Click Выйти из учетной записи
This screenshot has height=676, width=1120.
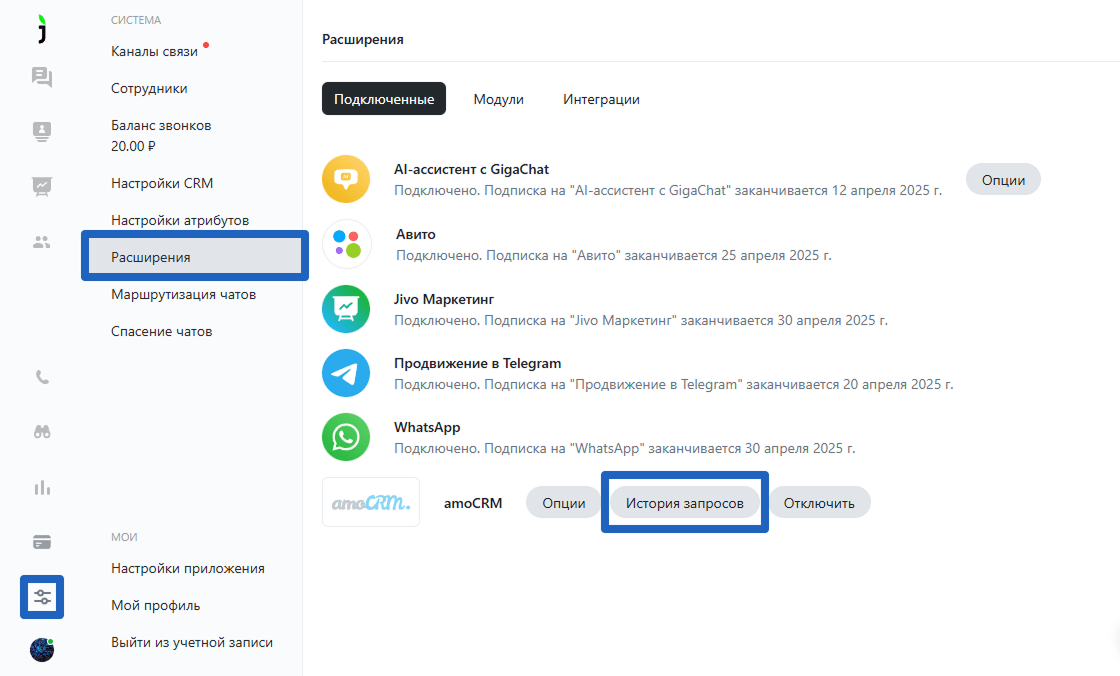pos(192,642)
